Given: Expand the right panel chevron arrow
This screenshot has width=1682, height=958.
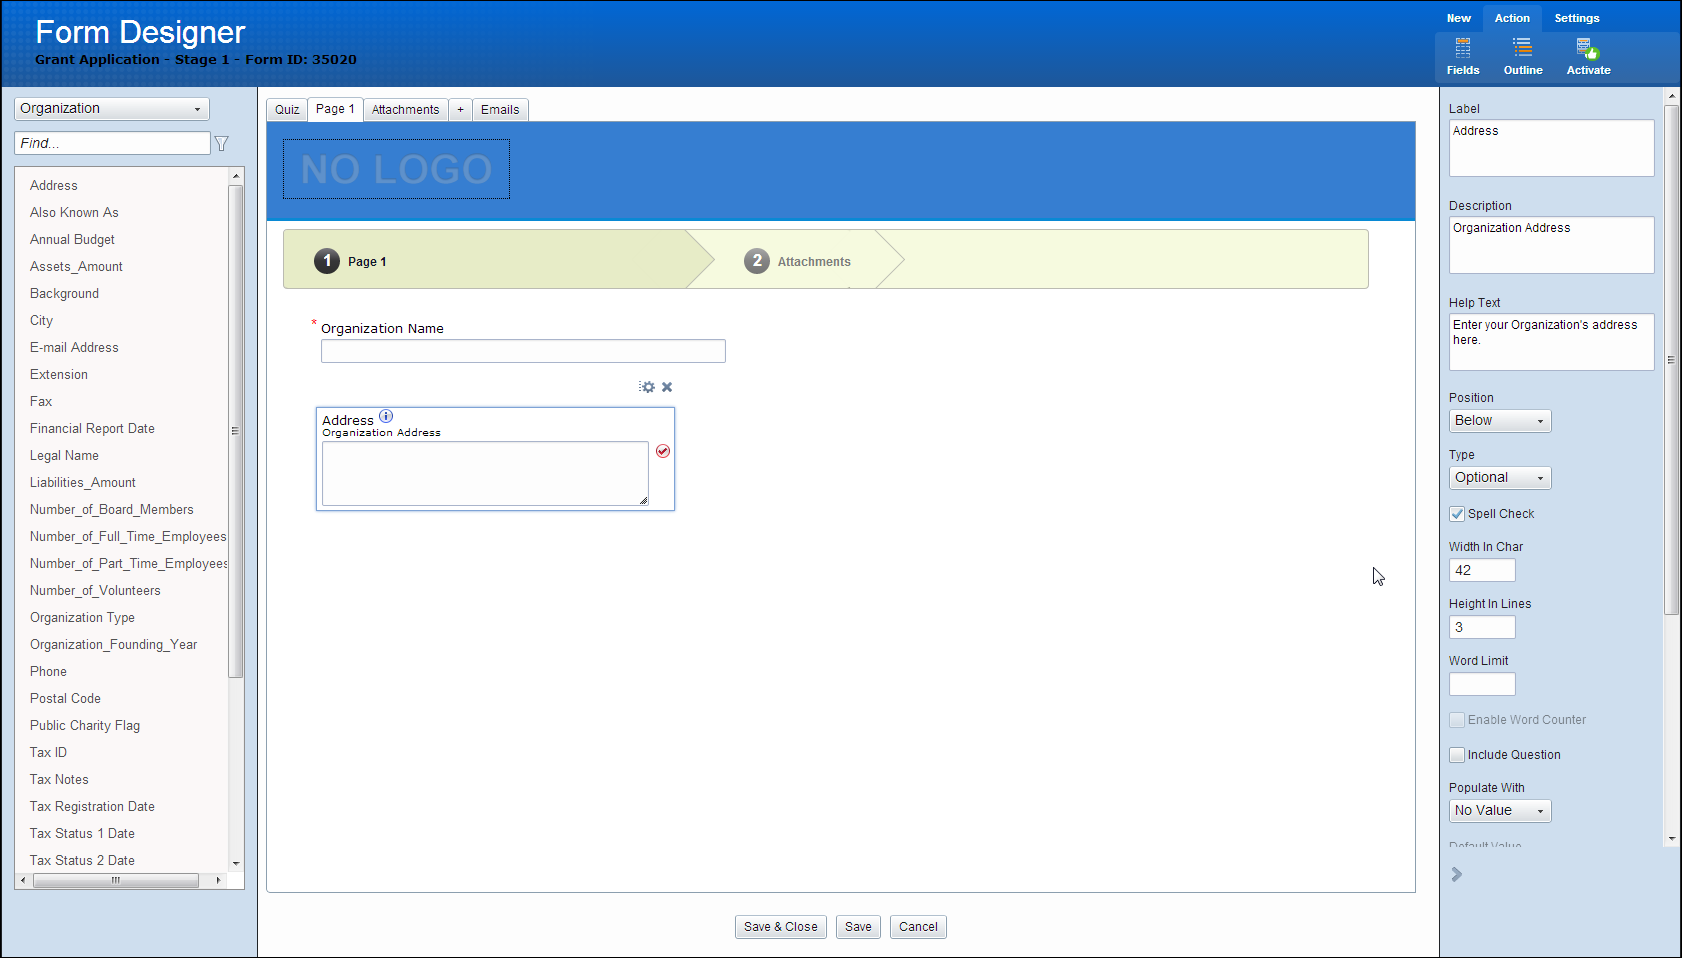Looking at the screenshot, I should [1457, 874].
